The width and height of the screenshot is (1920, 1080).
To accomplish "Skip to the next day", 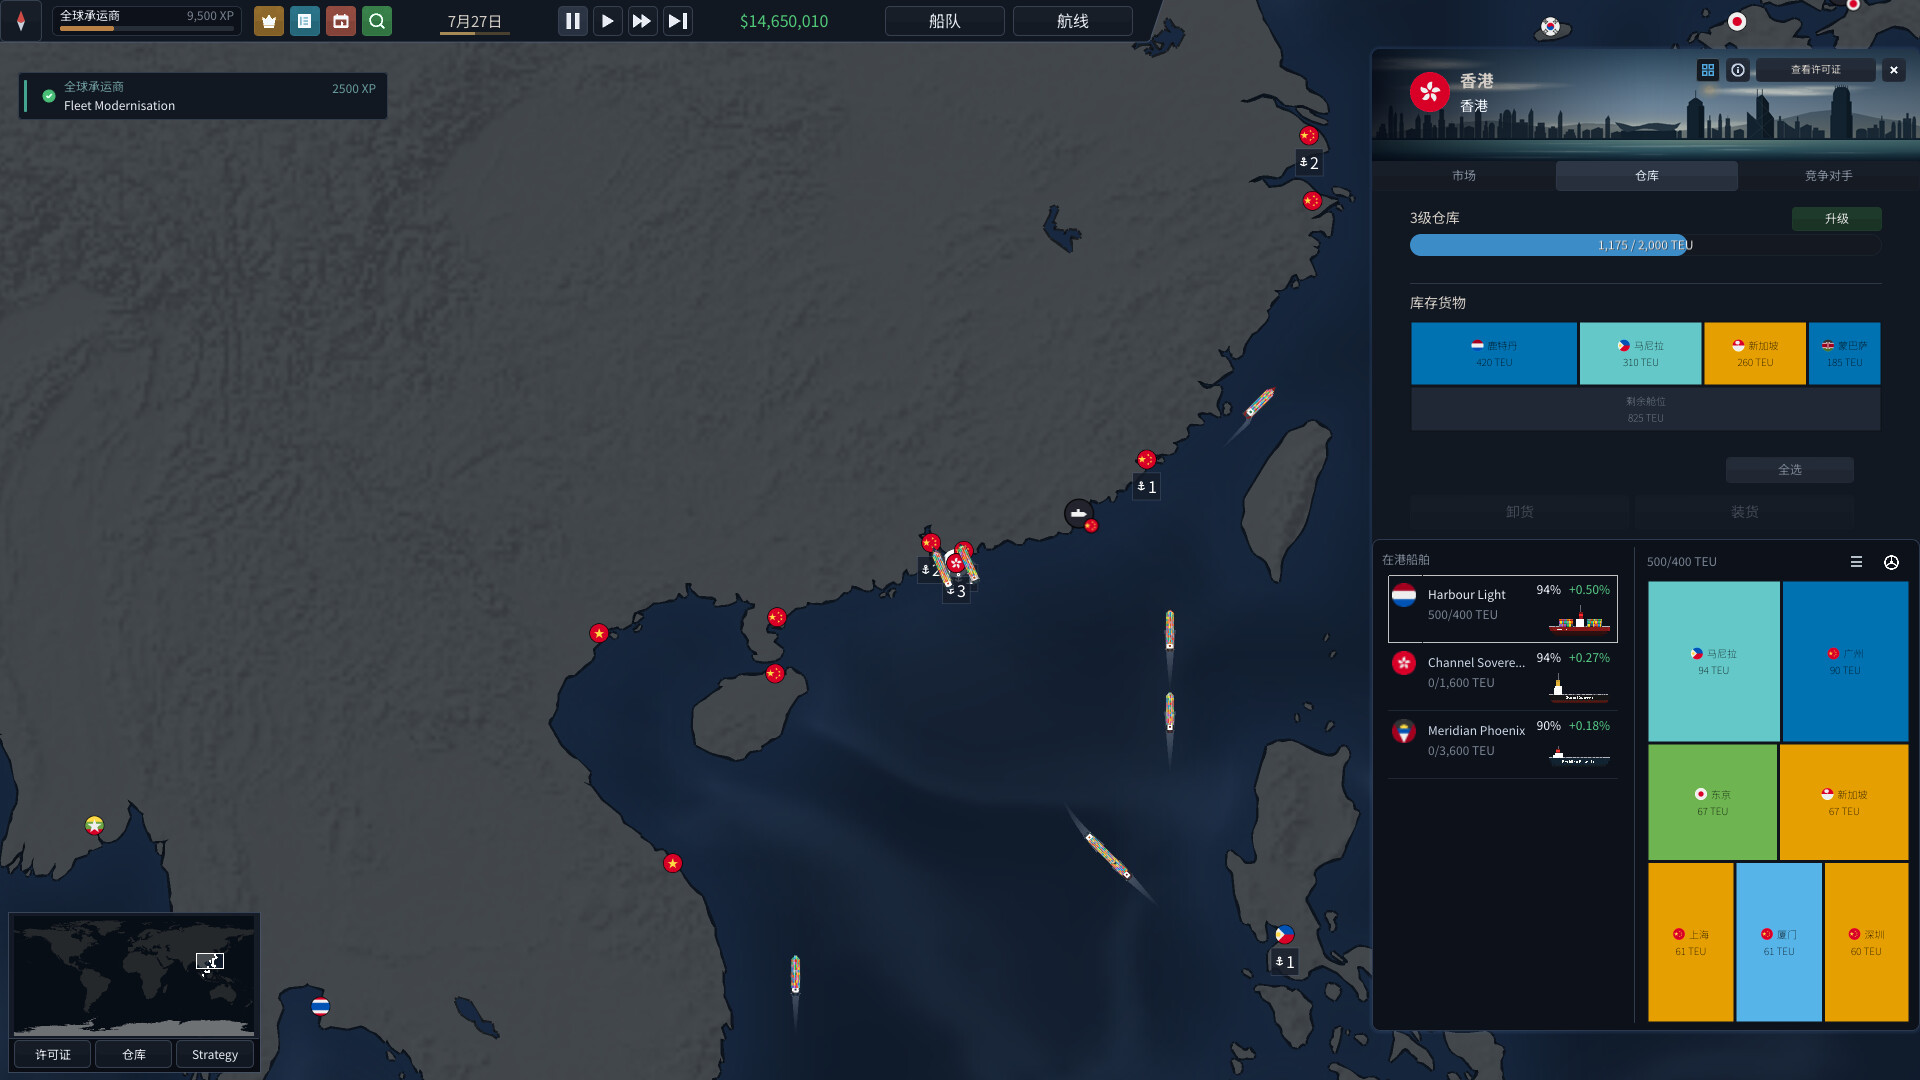I will coord(677,21).
